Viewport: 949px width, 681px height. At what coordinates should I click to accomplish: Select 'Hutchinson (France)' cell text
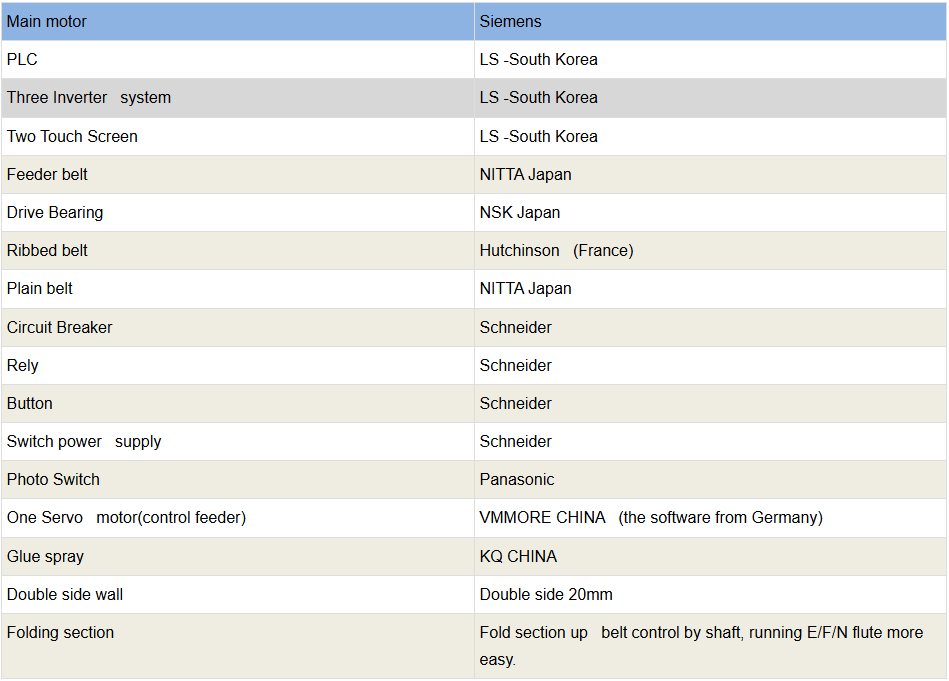556,250
